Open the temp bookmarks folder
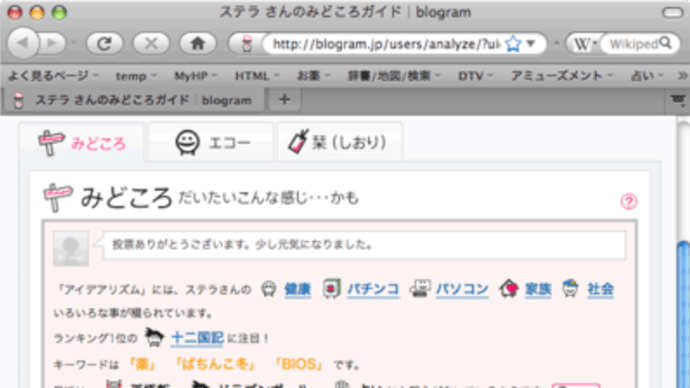 (136, 76)
